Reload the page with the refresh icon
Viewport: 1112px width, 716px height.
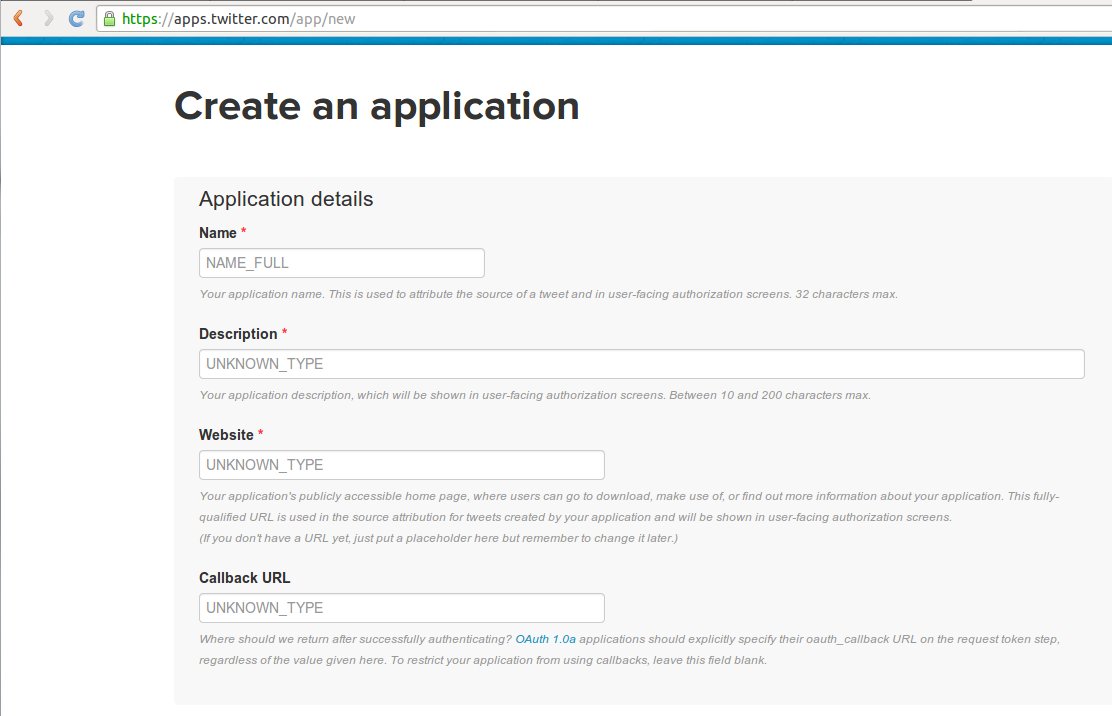(77, 18)
